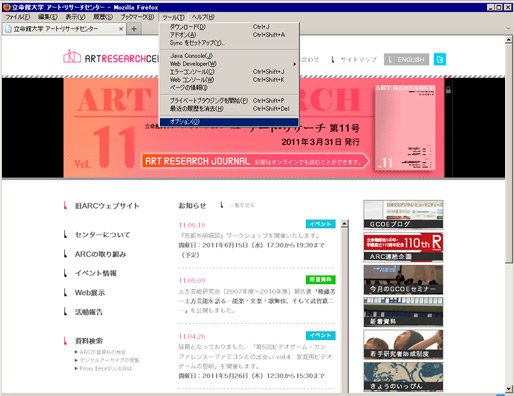Open 活動報告 sidebar link
514x396 pixels.
click(x=89, y=312)
